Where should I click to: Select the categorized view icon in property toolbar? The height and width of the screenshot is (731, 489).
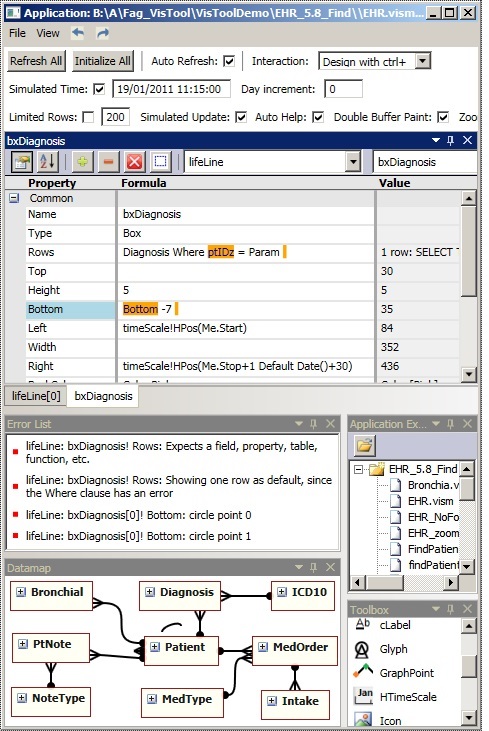click(x=21, y=162)
